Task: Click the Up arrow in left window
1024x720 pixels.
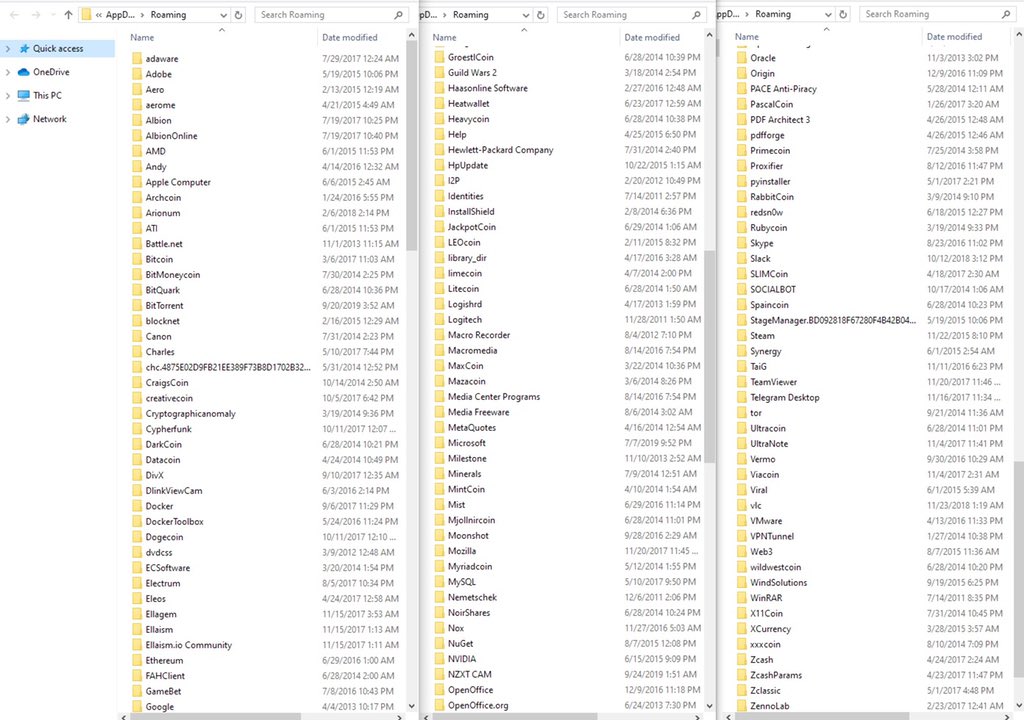Action: pos(68,14)
